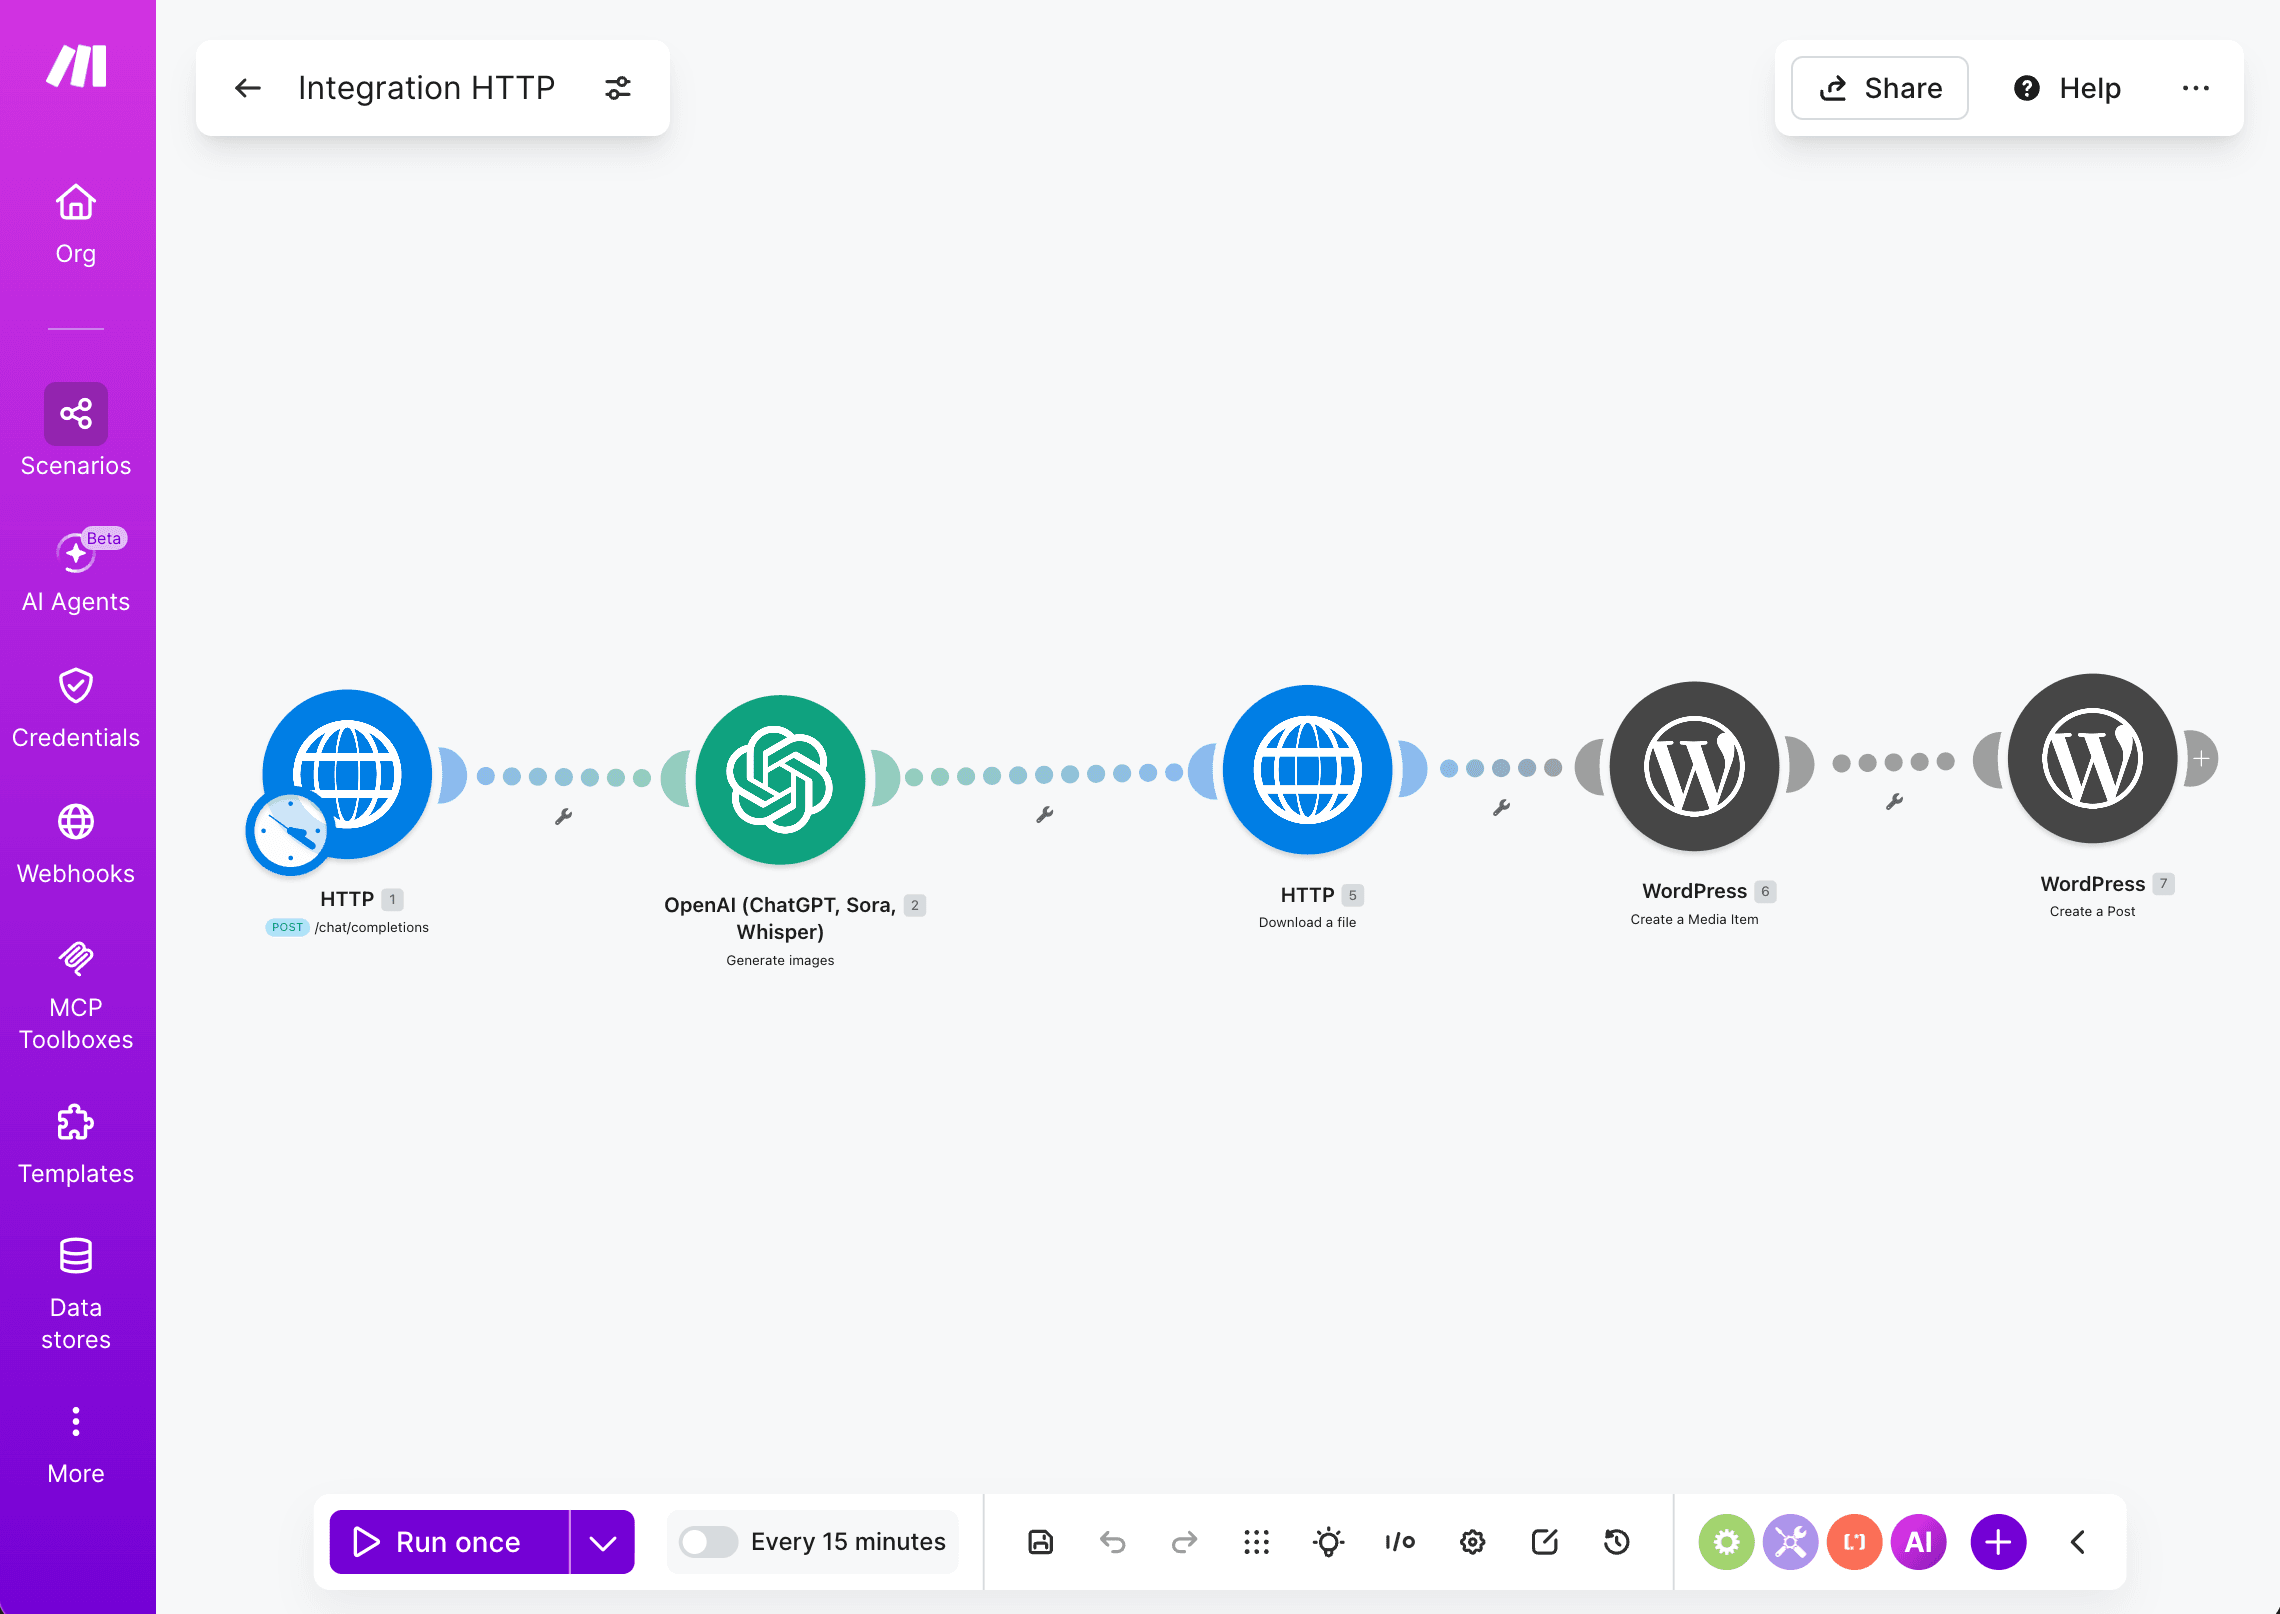This screenshot has height=1614, width=2280.
Task: Open scenario settings gear
Action: pyautogui.click(x=1472, y=1542)
